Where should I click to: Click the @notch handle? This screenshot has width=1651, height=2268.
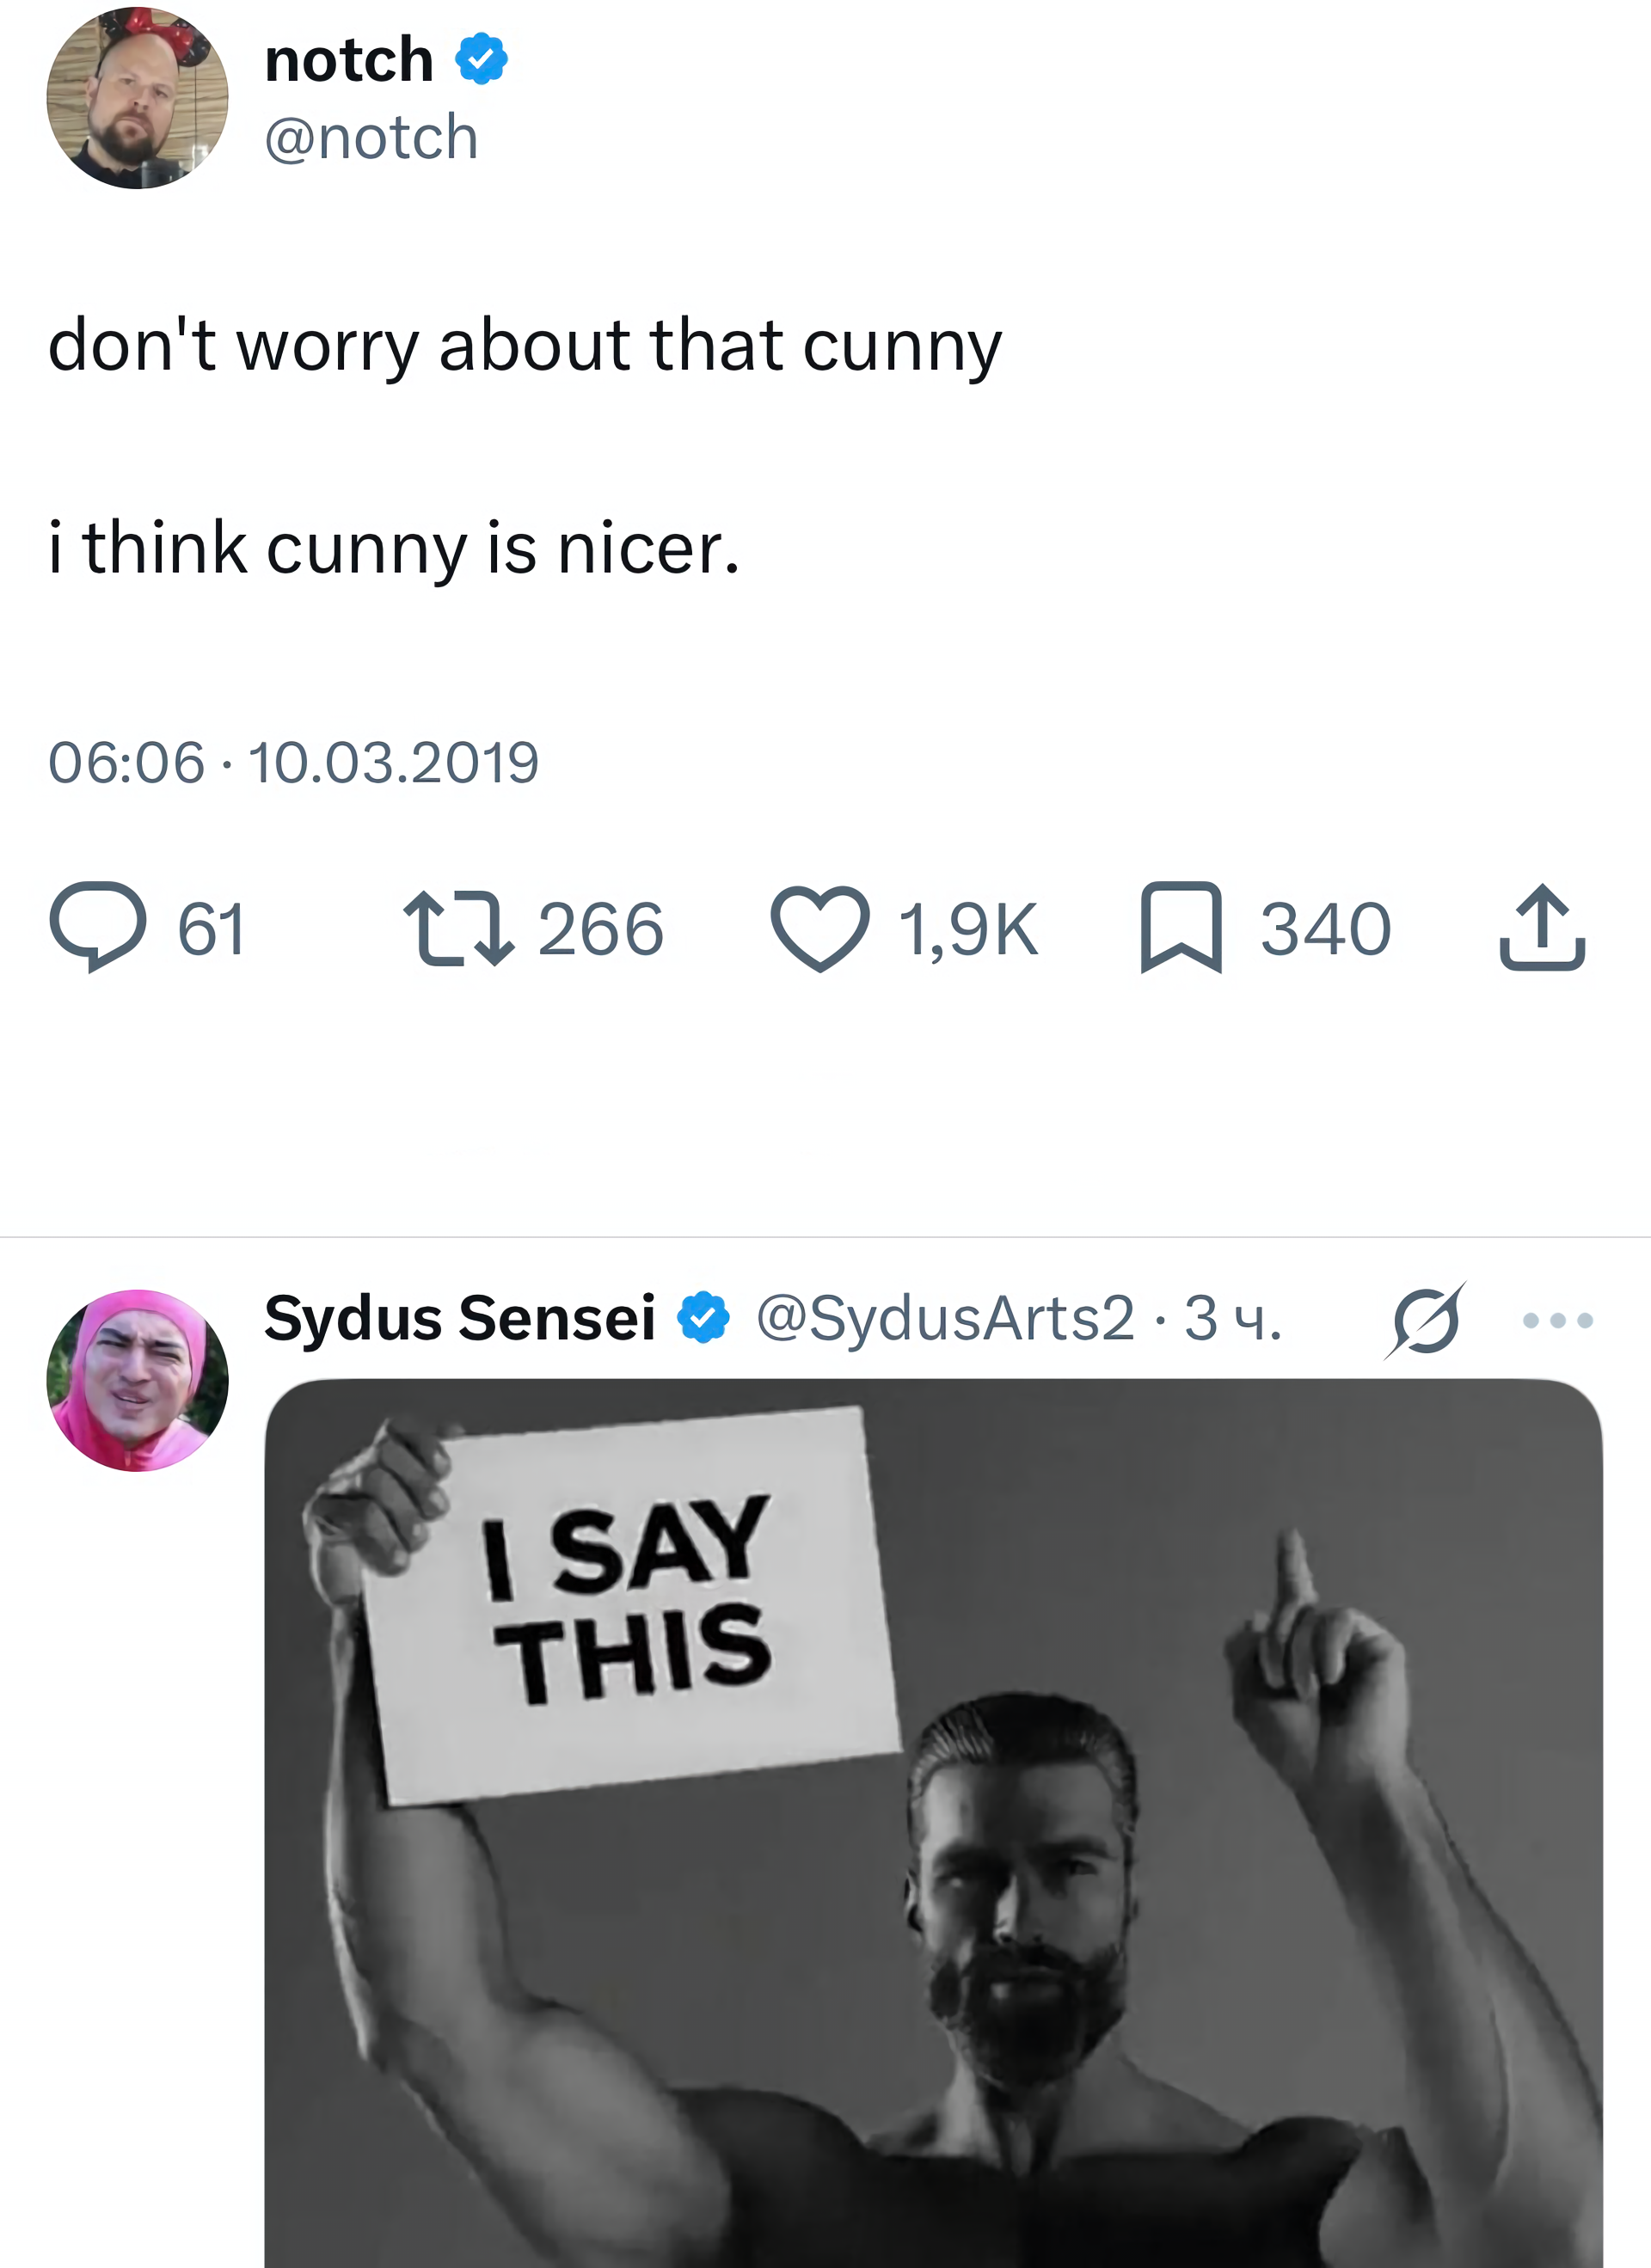tap(371, 137)
